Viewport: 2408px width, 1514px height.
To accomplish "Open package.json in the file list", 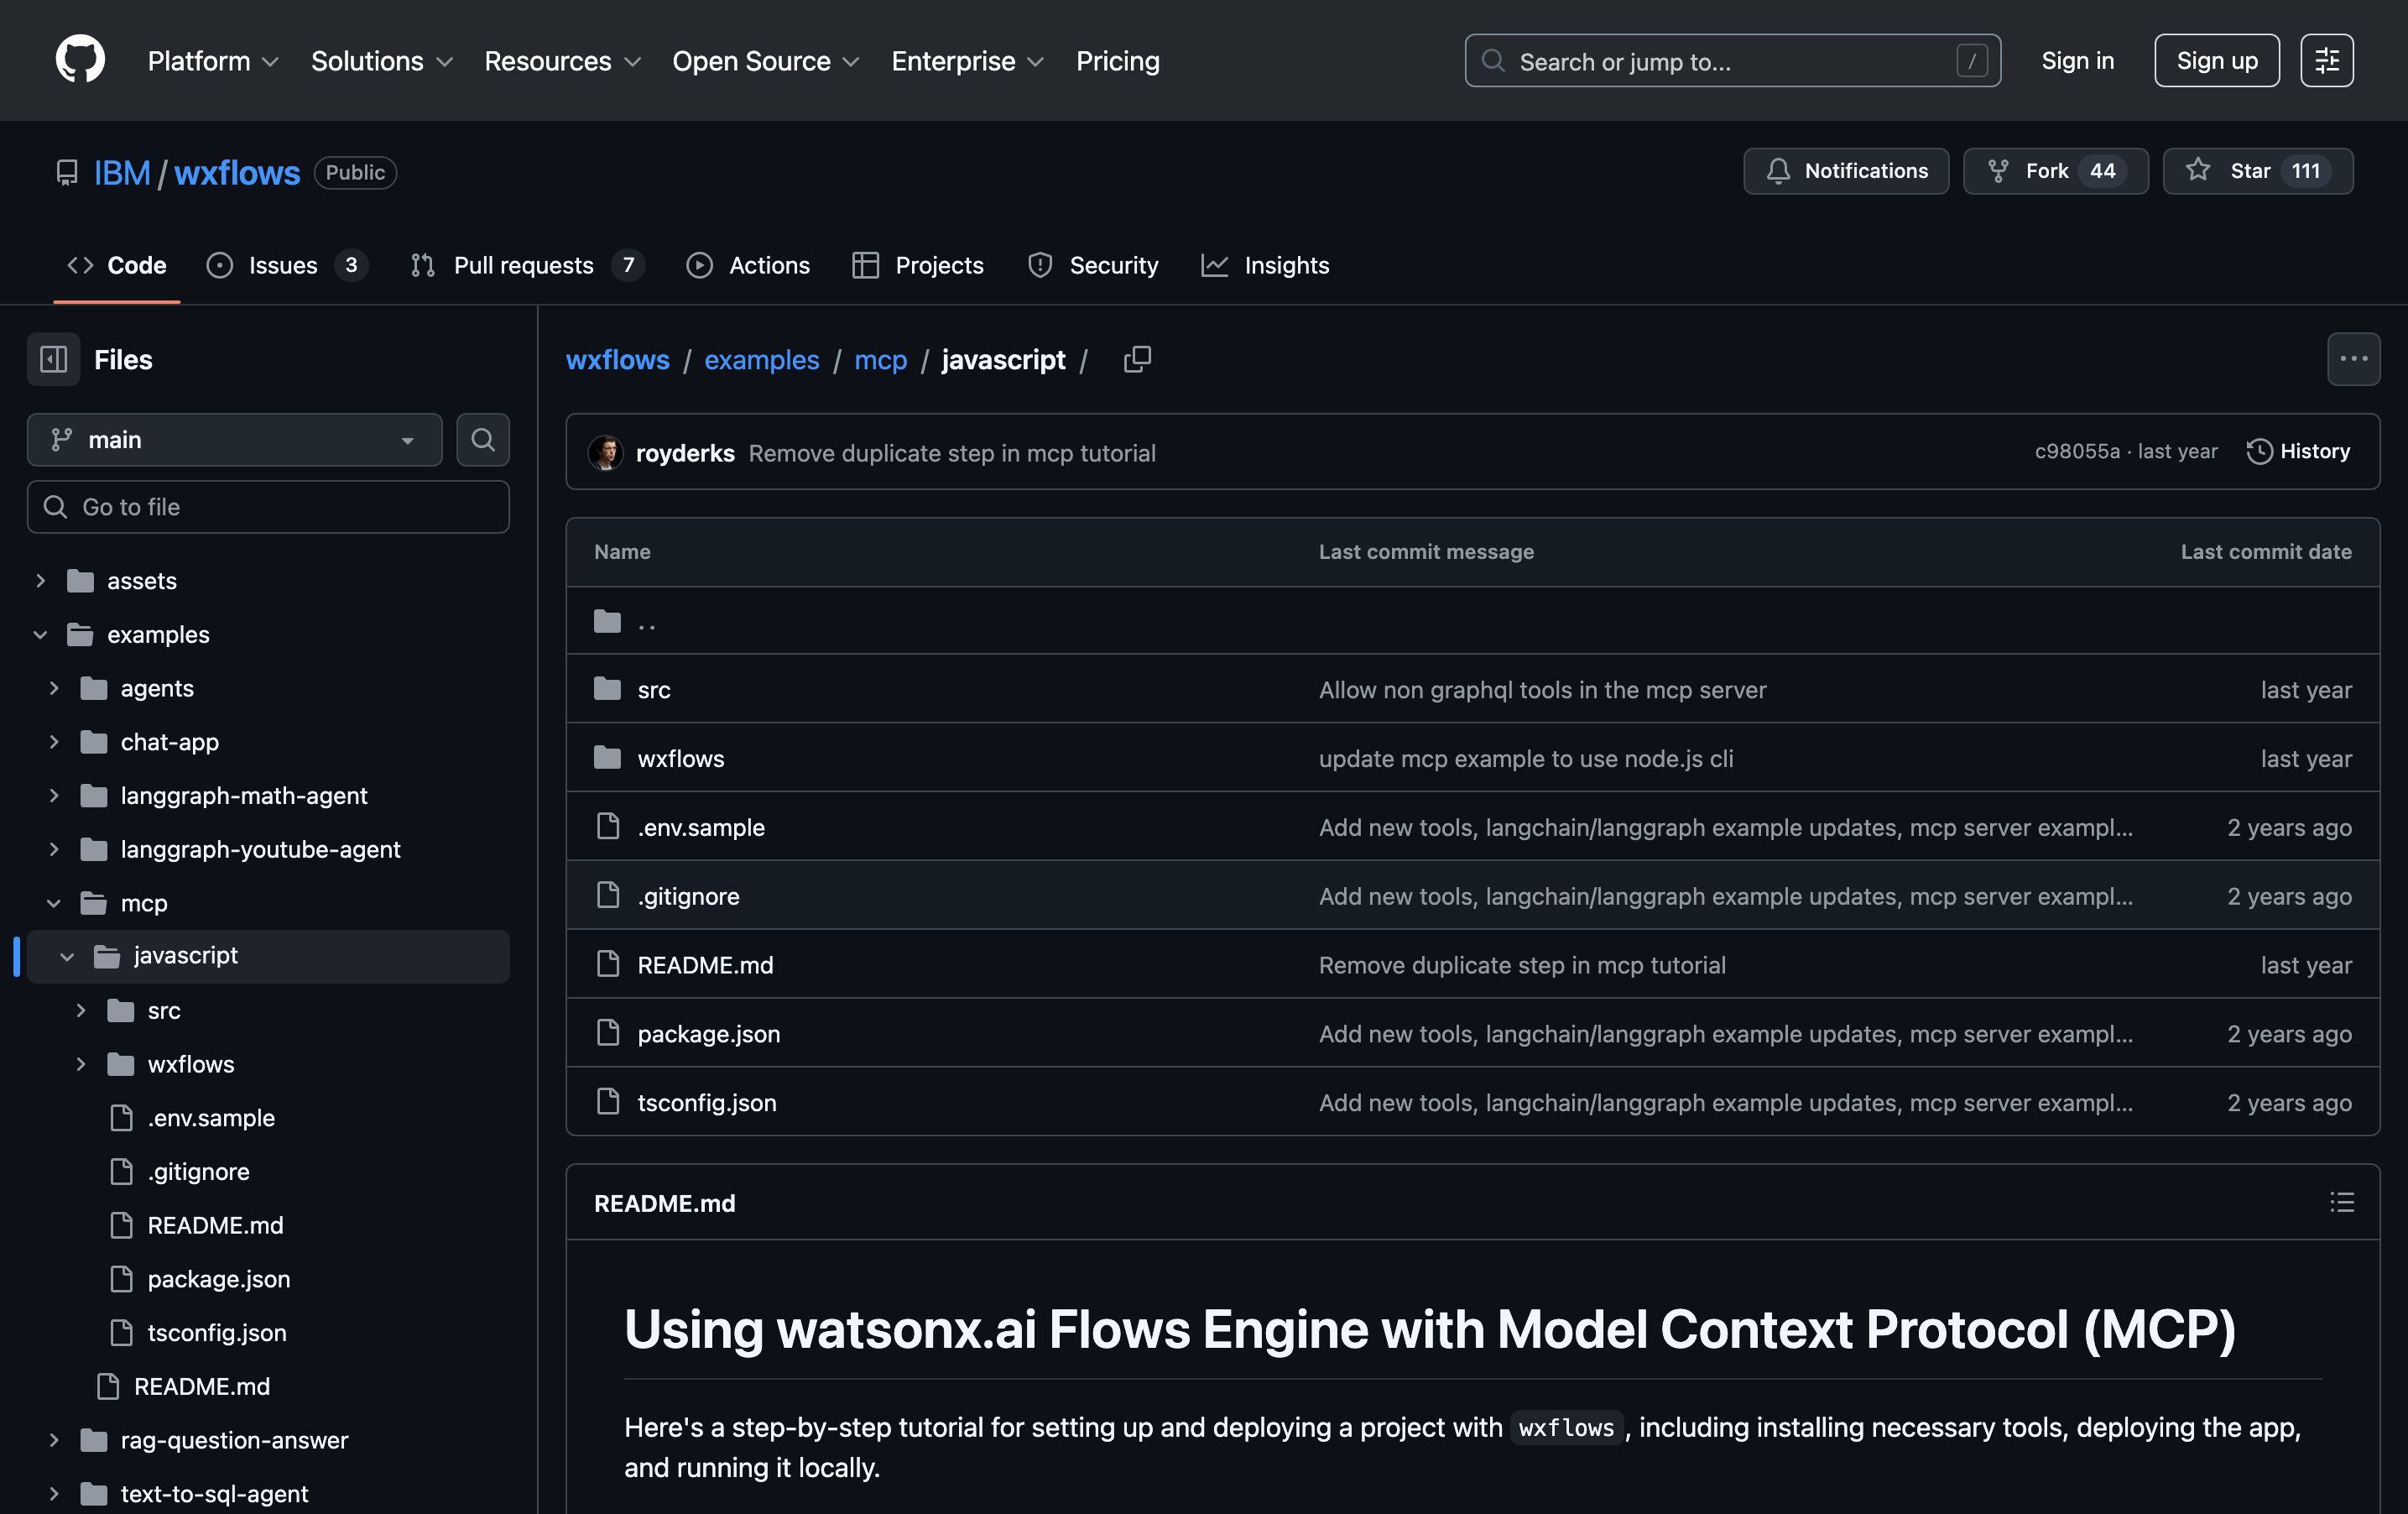I will click(x=708, y=1033).
